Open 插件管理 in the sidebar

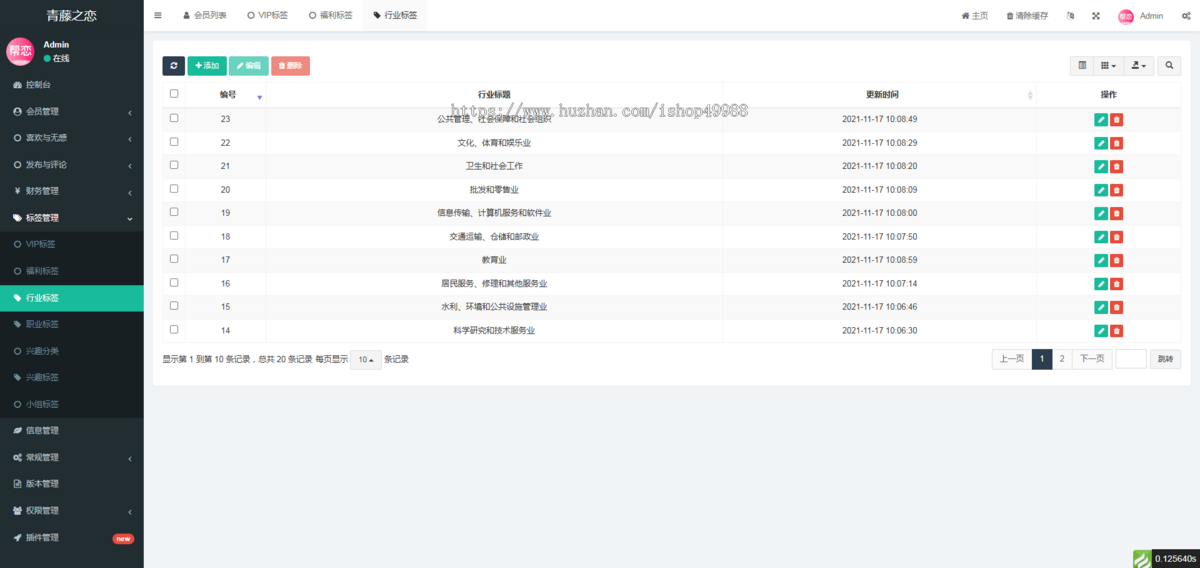(x=72, y=538)
